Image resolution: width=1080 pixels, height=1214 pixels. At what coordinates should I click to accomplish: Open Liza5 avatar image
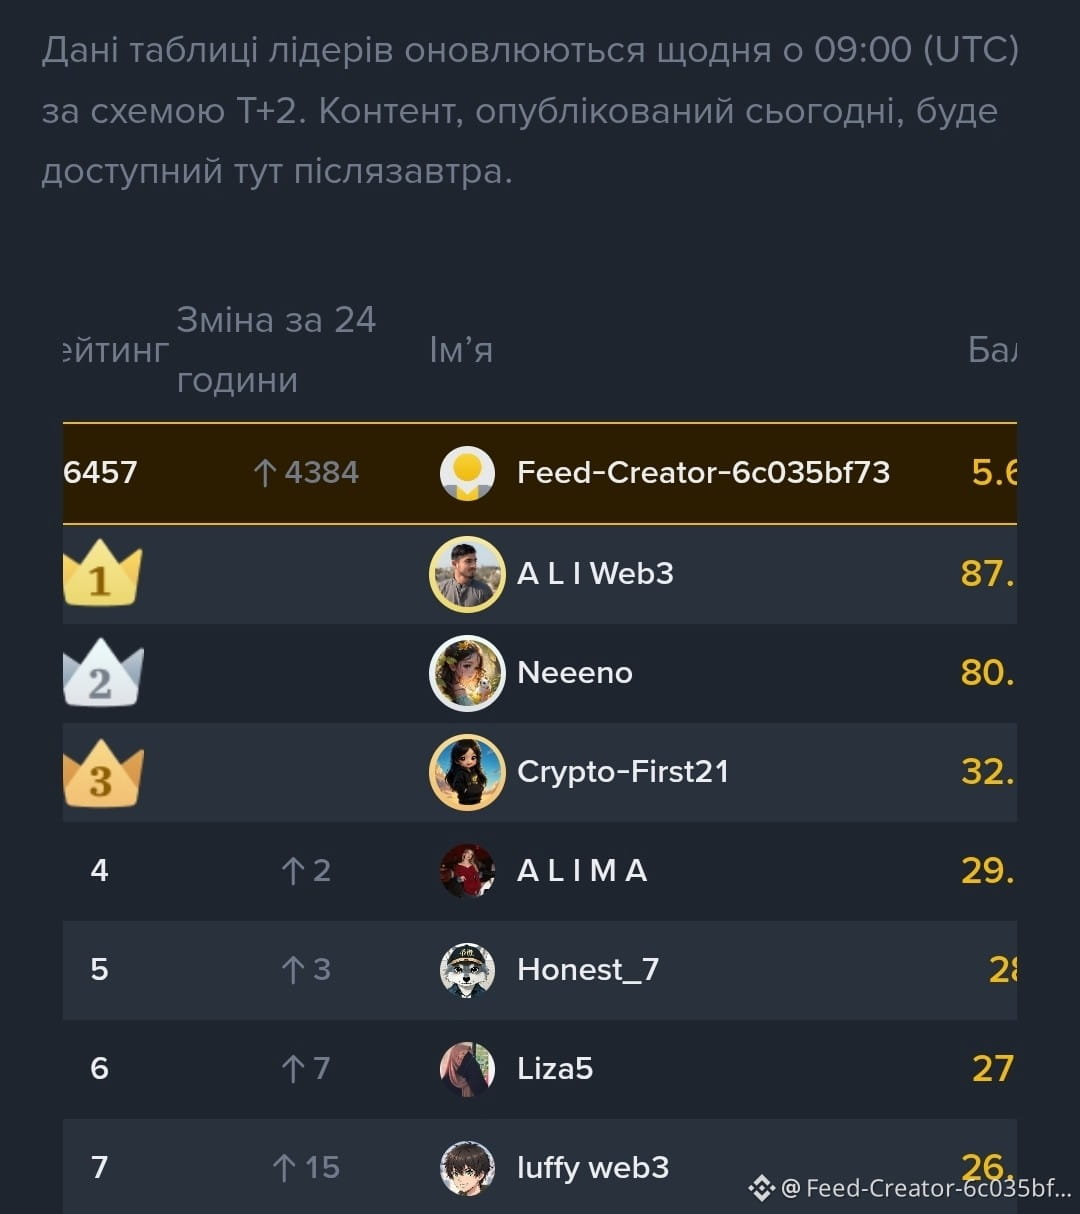(x=467, y=1069)
